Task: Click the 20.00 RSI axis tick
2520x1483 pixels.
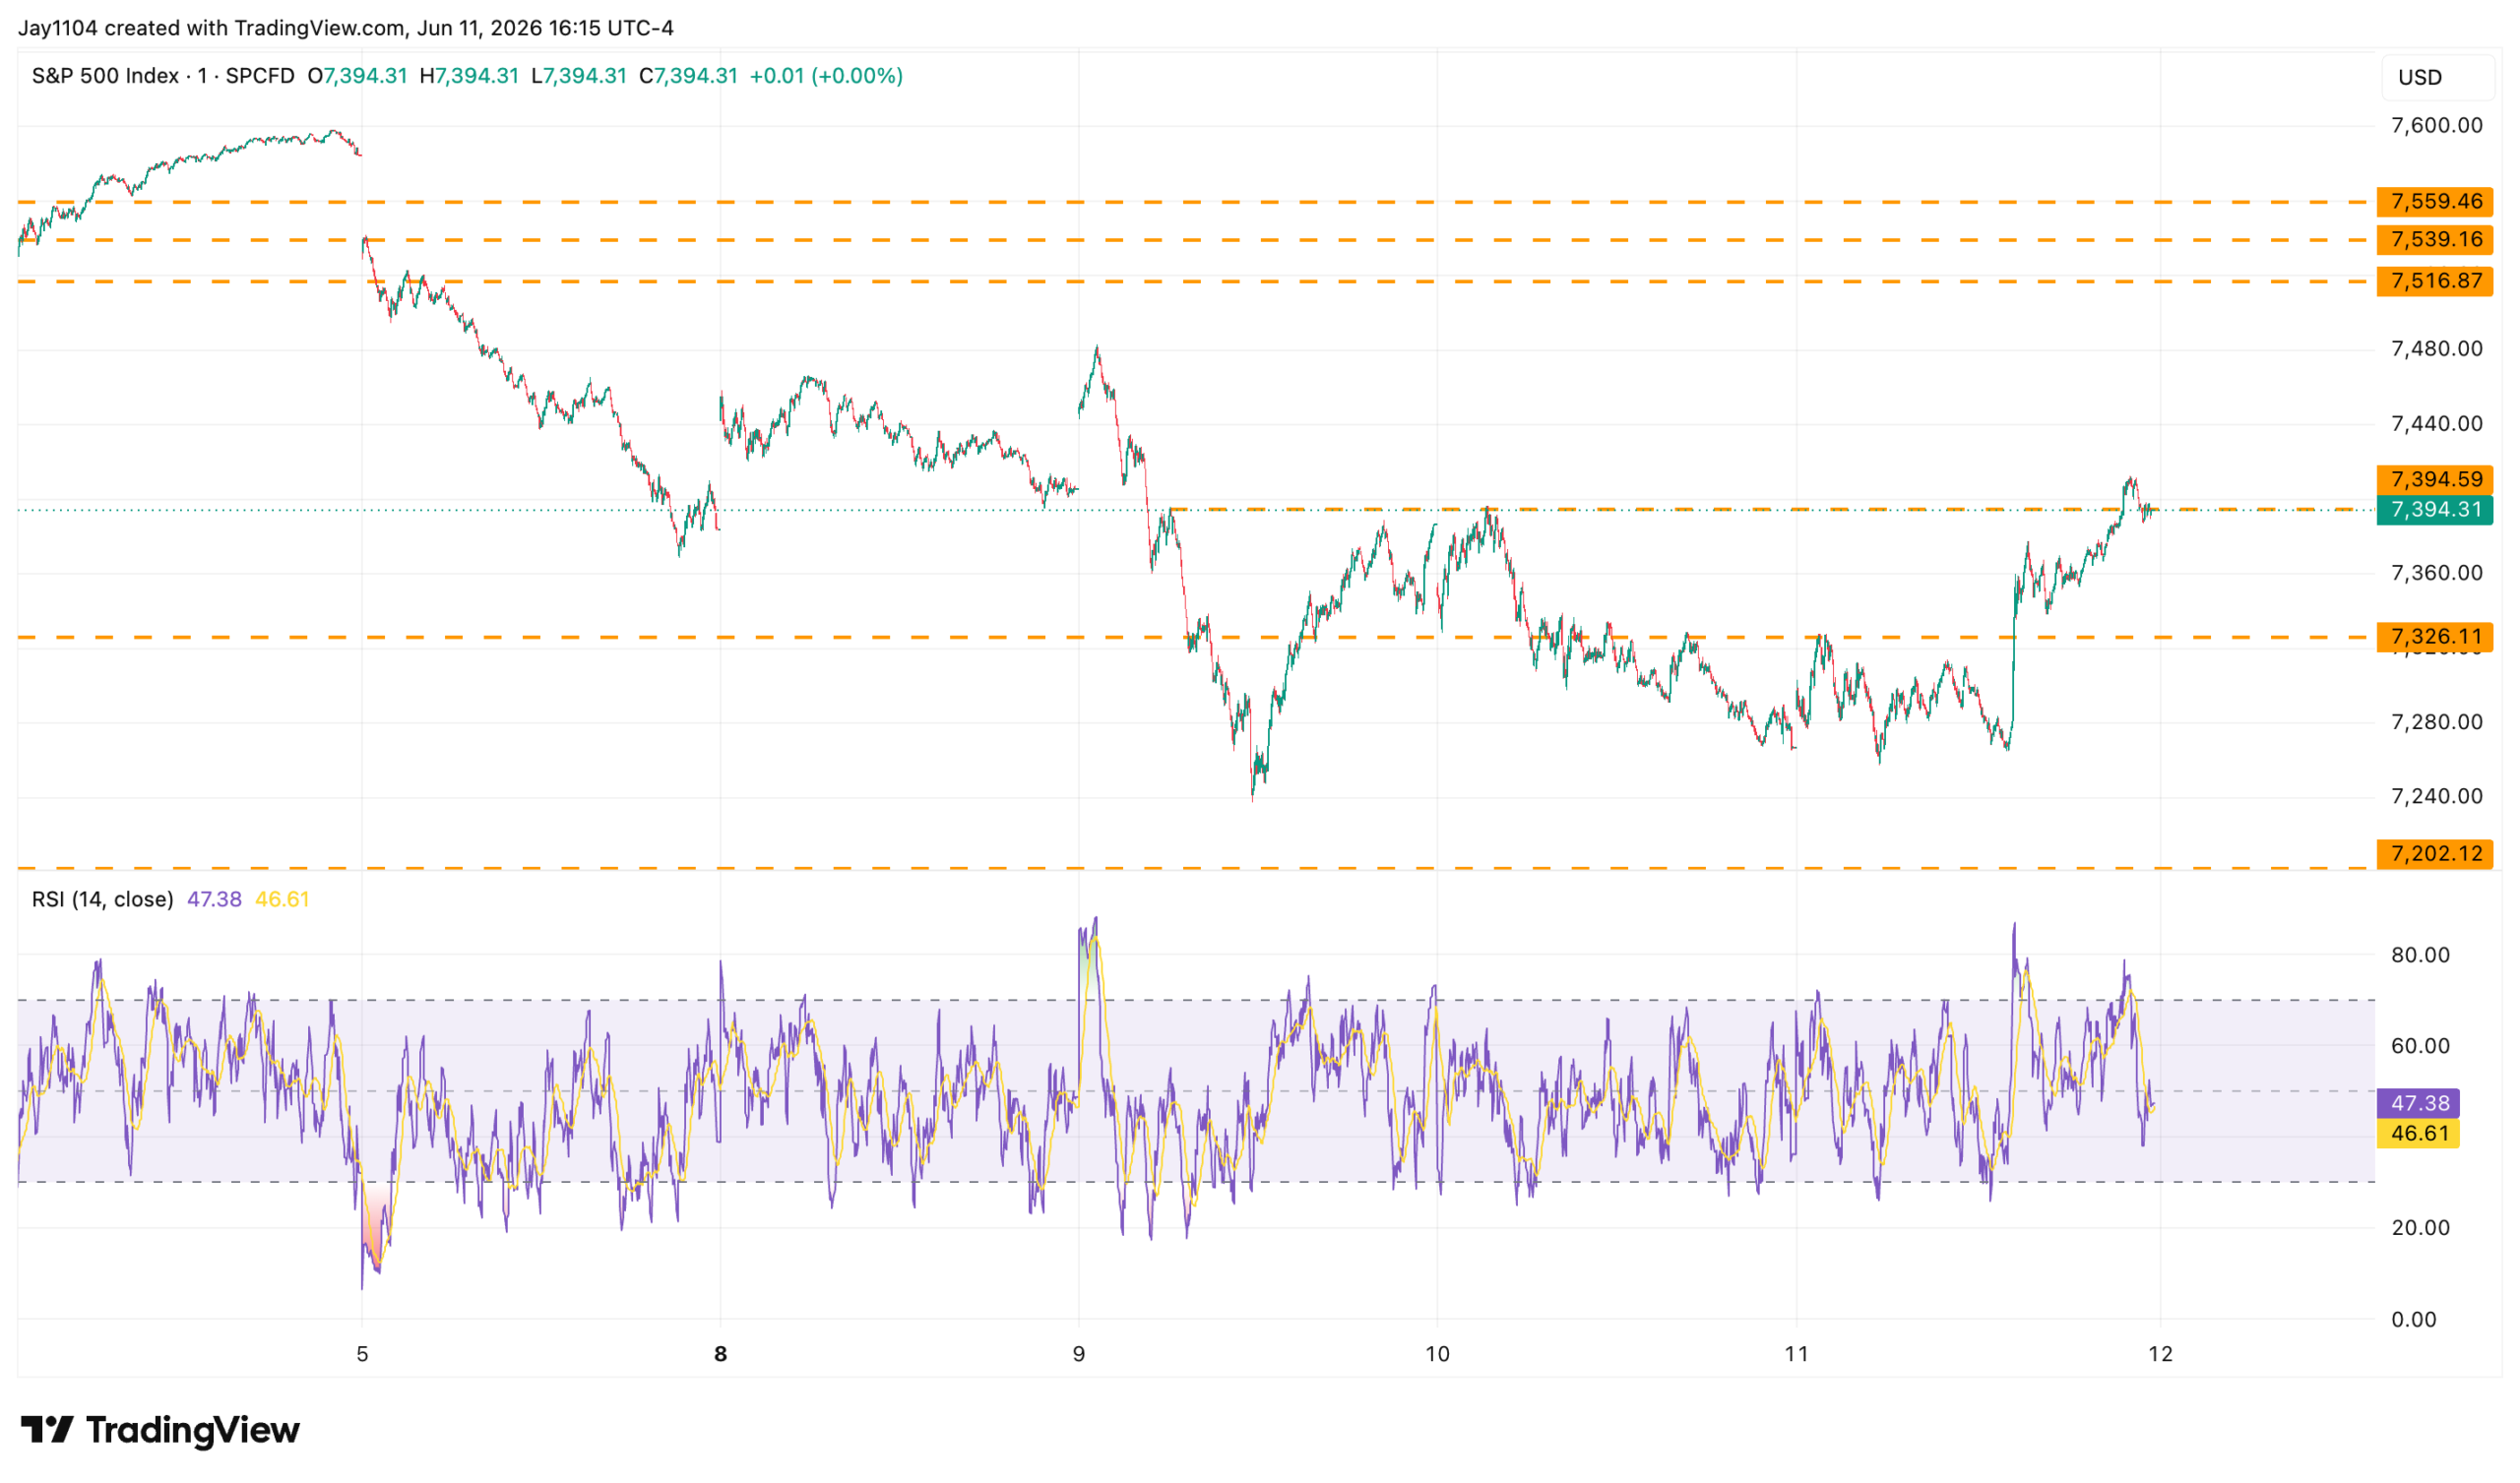Action: pyautogui.click(x=2420, y=1229)
